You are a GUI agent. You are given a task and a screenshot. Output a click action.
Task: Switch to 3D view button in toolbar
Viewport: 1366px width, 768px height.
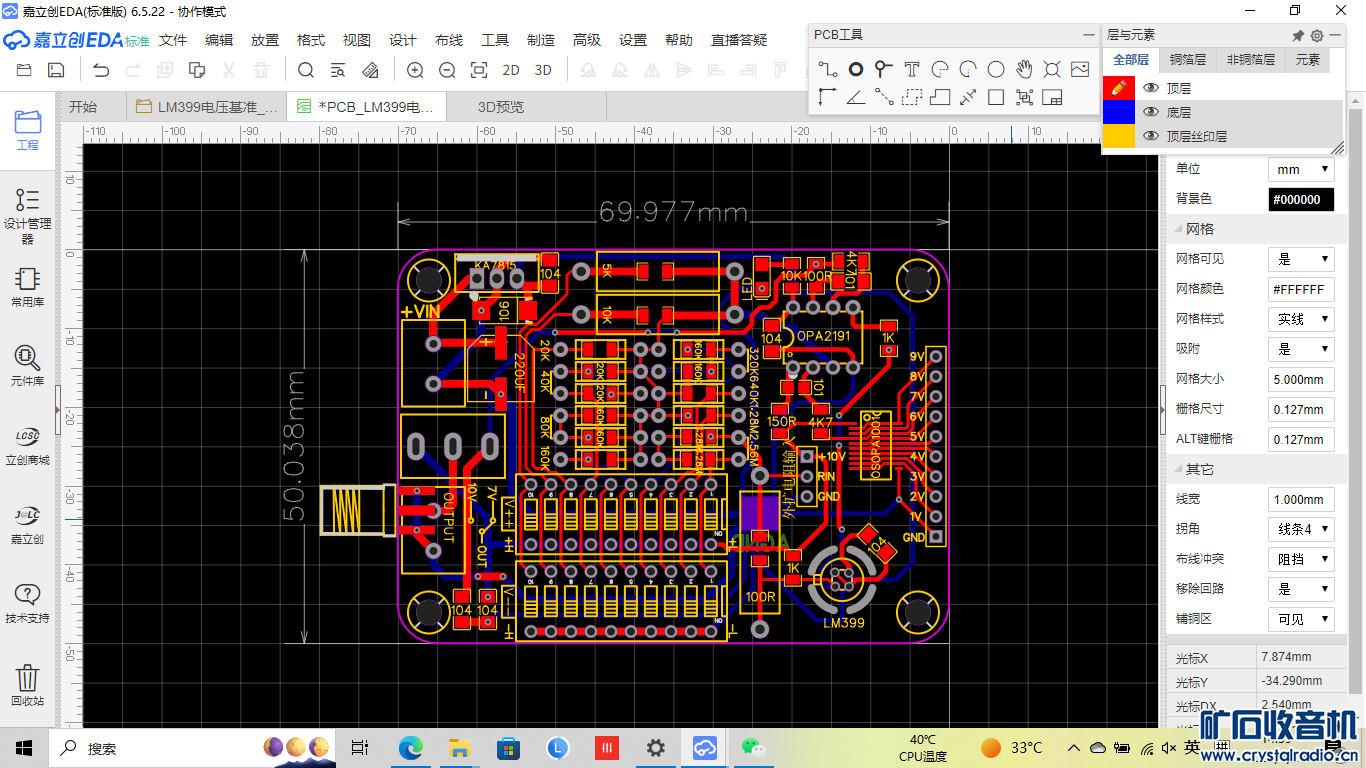(543, 70)
